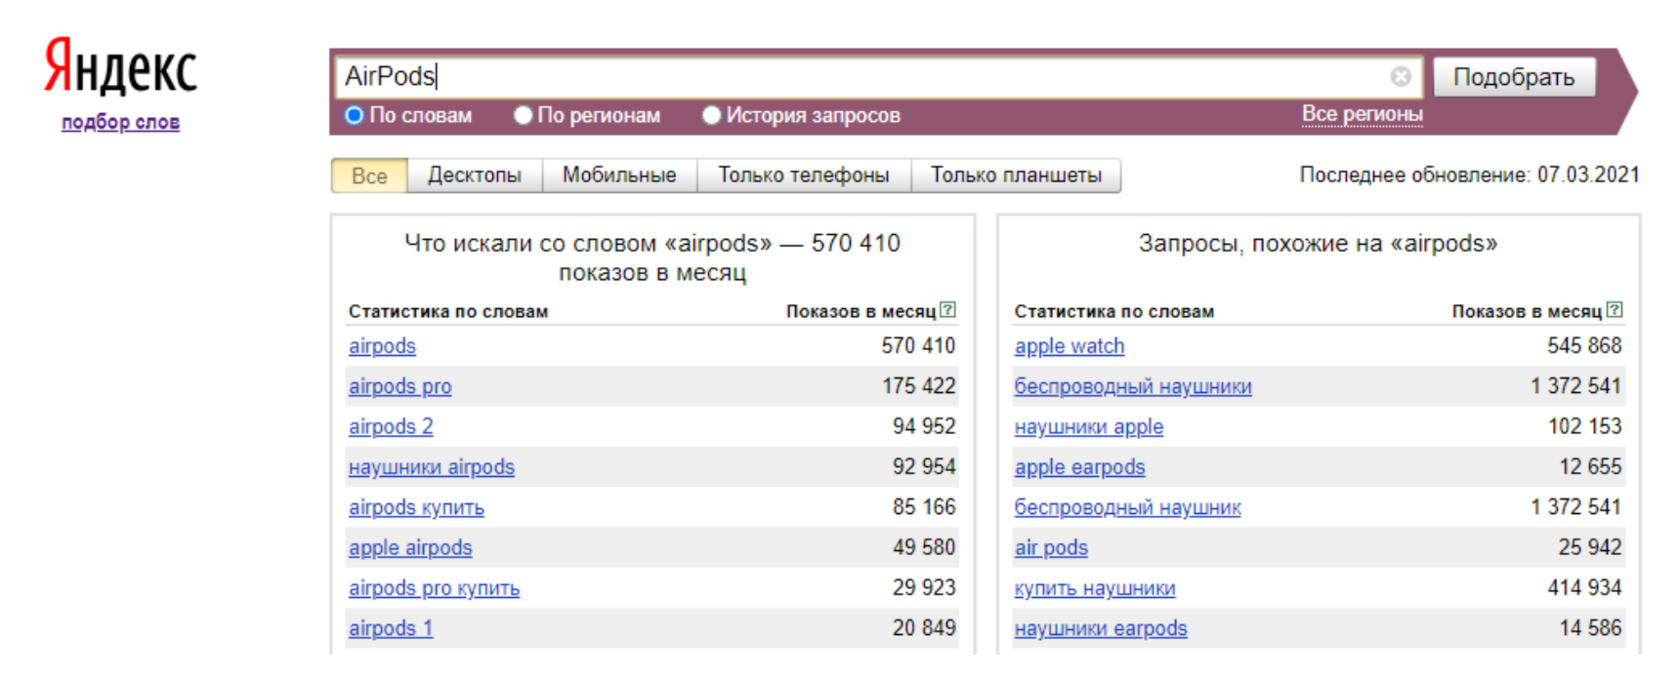Click the search input field with AirPods

click(x=860, y=77)
